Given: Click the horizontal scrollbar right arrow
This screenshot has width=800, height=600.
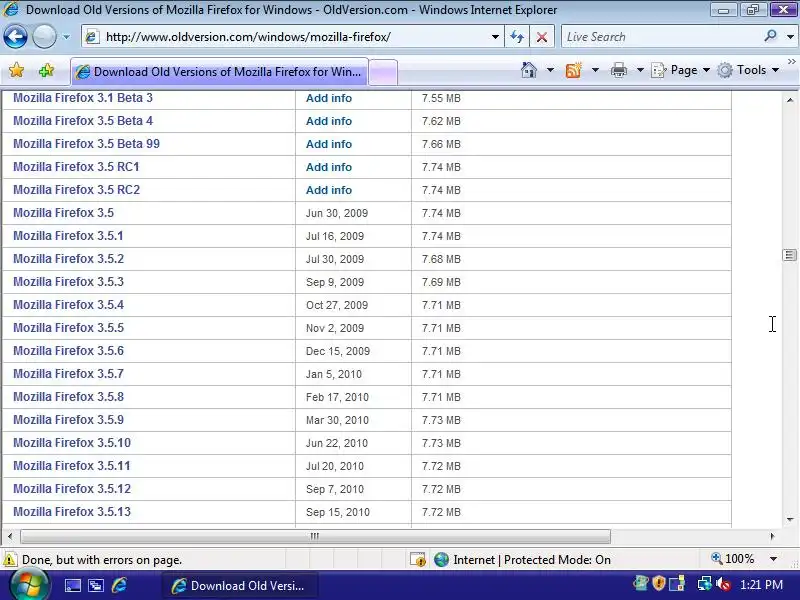Looking at the screenshot, I should pyautogui.click(x=772, y=536).
